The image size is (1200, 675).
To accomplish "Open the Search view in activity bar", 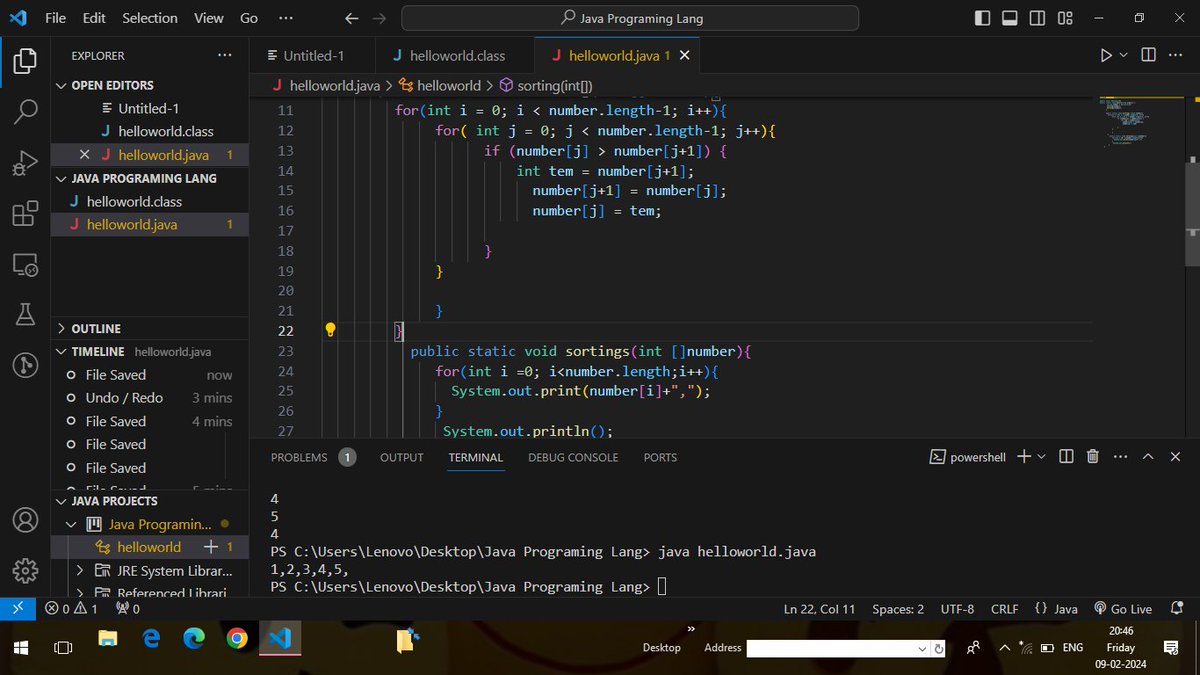I will [25, 112].
